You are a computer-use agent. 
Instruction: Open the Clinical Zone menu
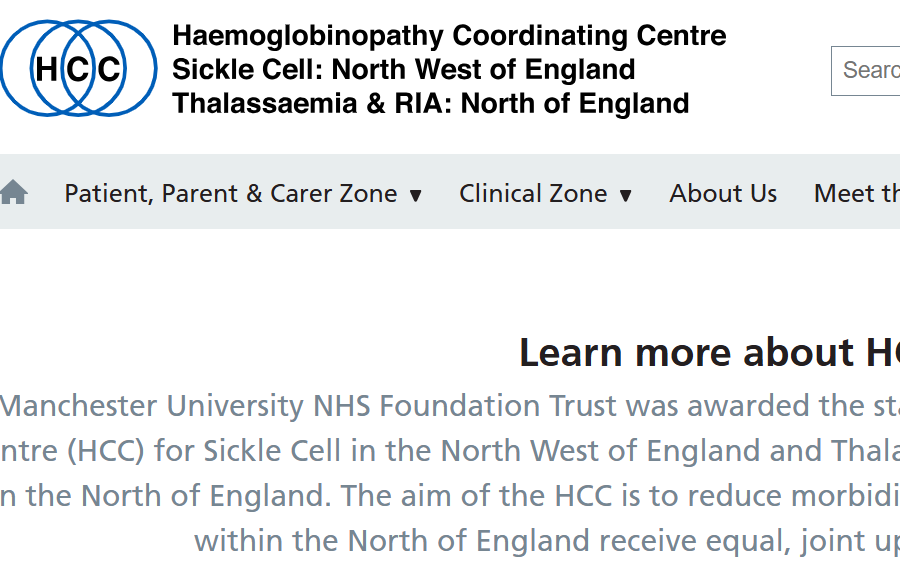(x=533, y=193)
